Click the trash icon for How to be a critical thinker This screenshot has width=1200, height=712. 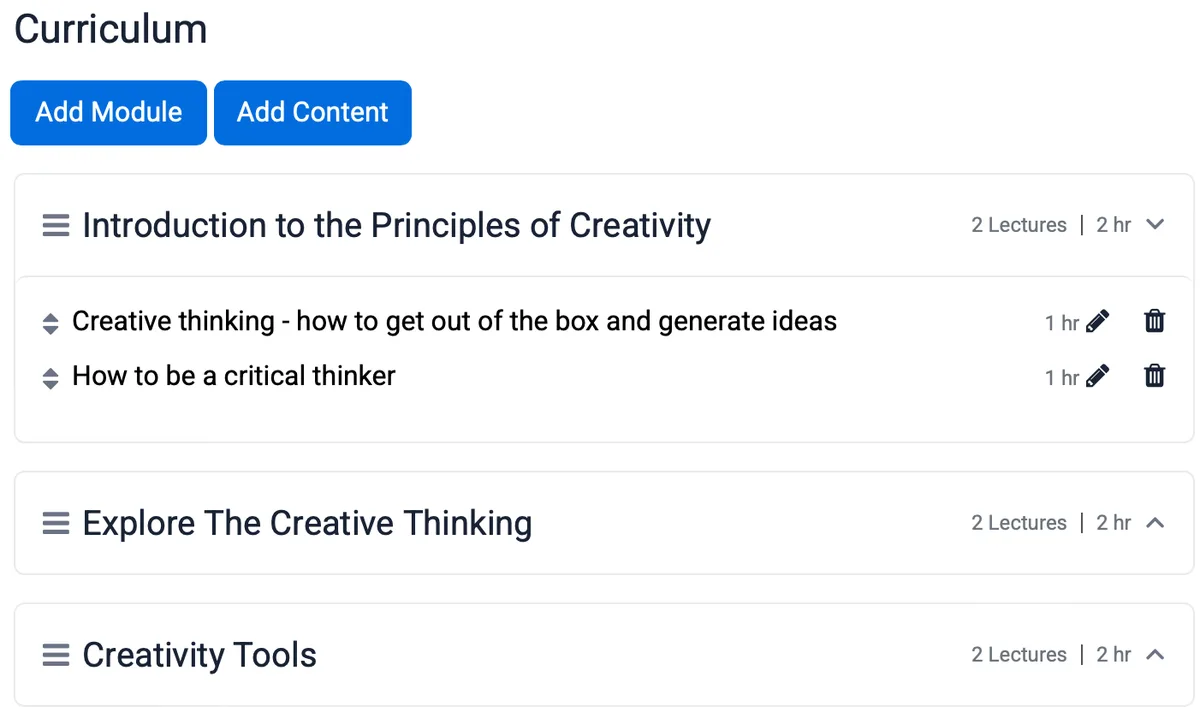pyautogui.click(x=1154, y=376)
